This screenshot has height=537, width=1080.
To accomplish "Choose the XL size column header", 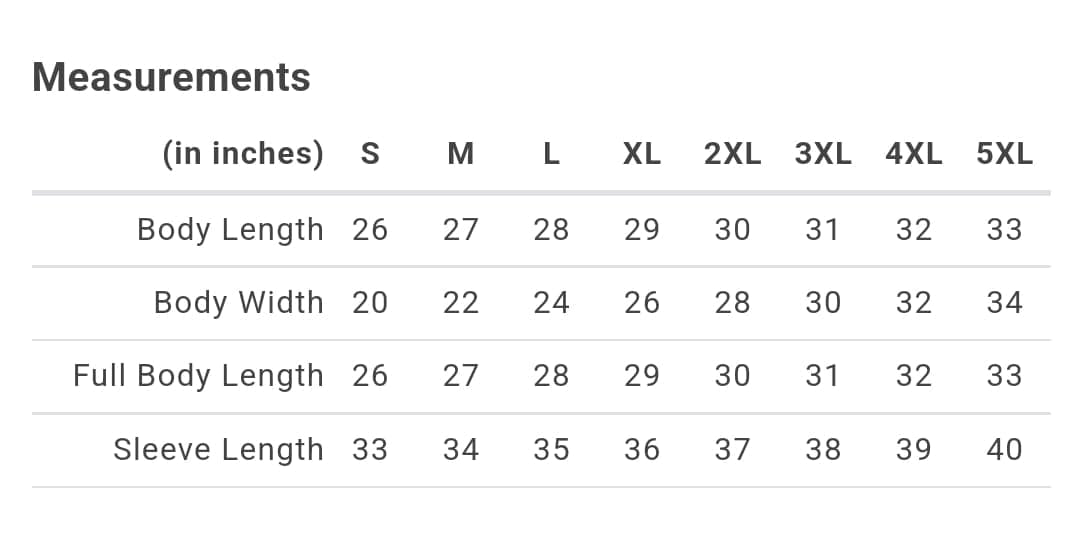I will (642, 154).
